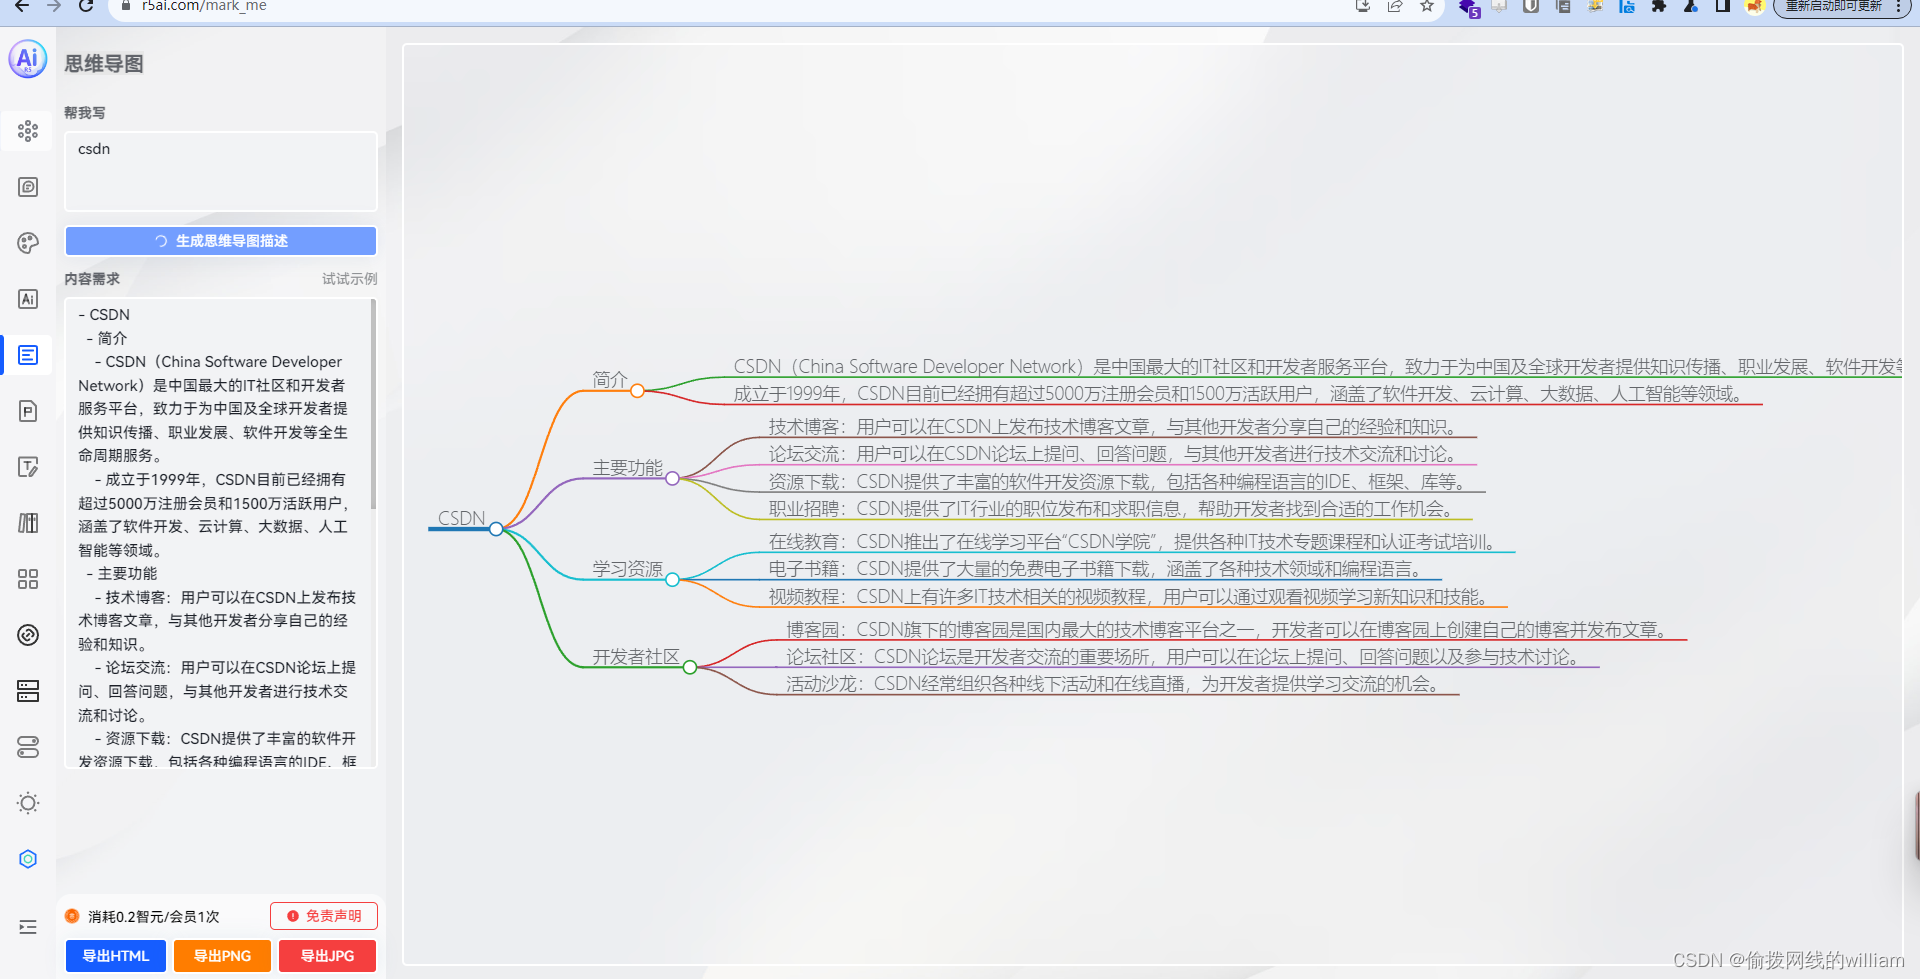
Task: Select the 开发者社区 branch label
Action: click(636, 657)
